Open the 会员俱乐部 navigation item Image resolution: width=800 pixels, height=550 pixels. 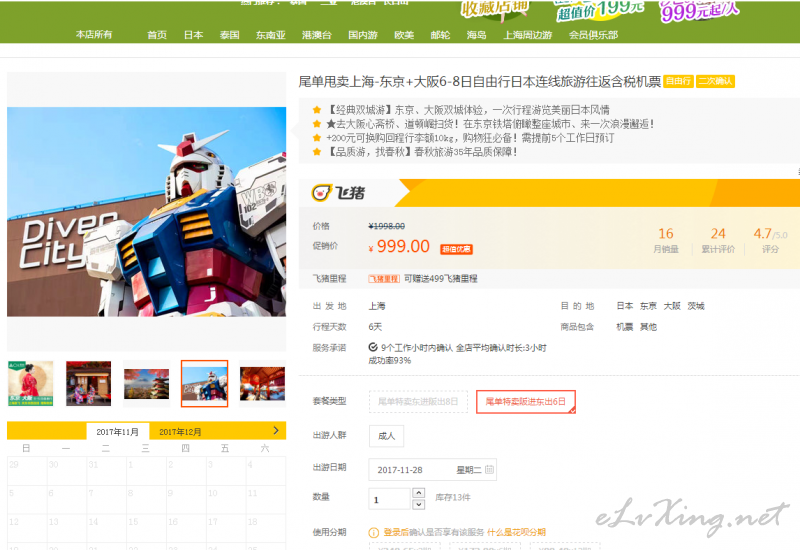click(x=593, y=35)
